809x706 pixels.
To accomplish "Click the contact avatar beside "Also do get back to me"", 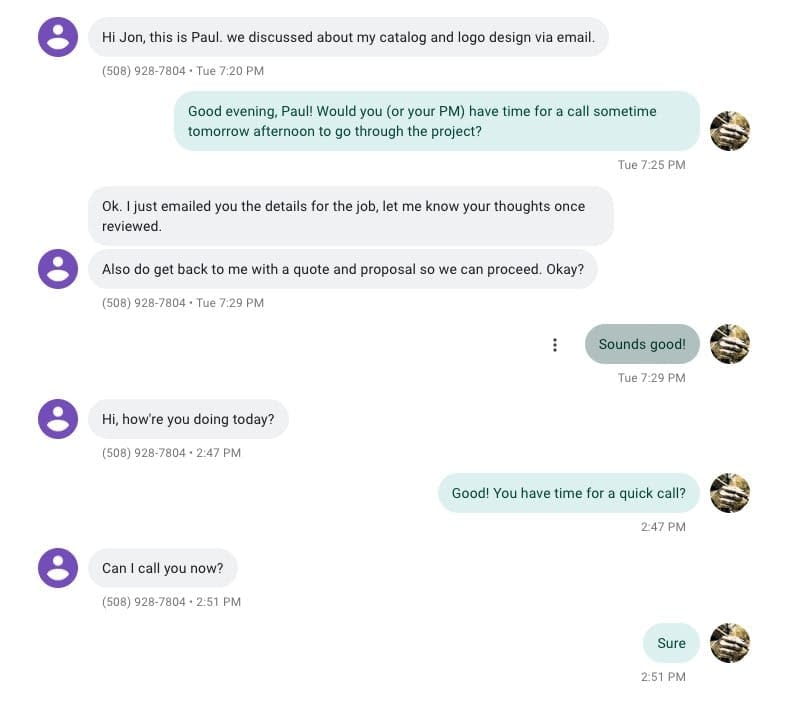I will tap(58, 269).
